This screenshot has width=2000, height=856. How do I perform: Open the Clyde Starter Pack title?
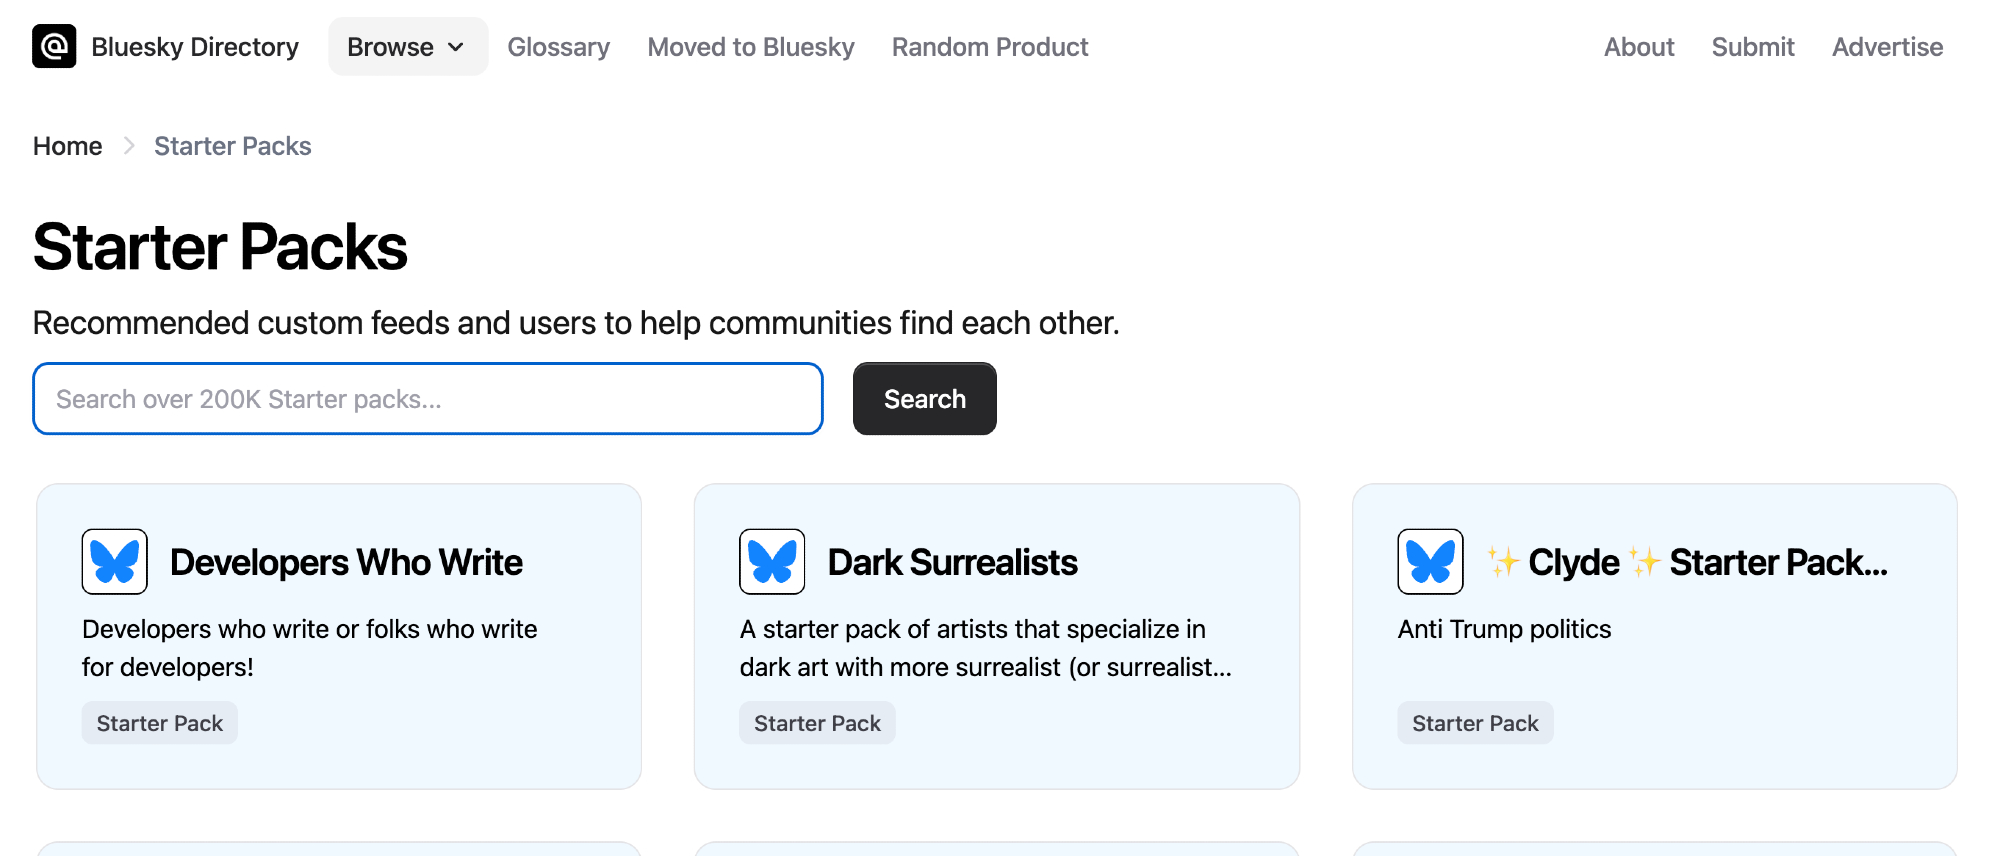coord(1687,562)
